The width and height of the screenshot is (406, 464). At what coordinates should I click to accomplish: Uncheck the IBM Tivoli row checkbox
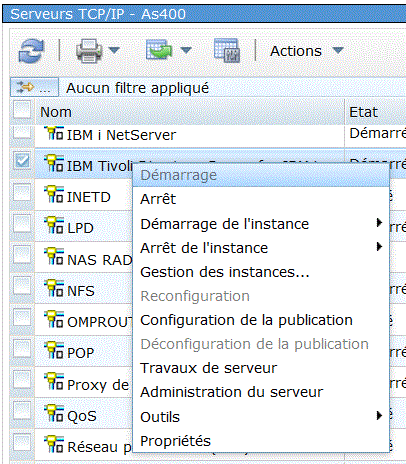click(x=22, y=161)
